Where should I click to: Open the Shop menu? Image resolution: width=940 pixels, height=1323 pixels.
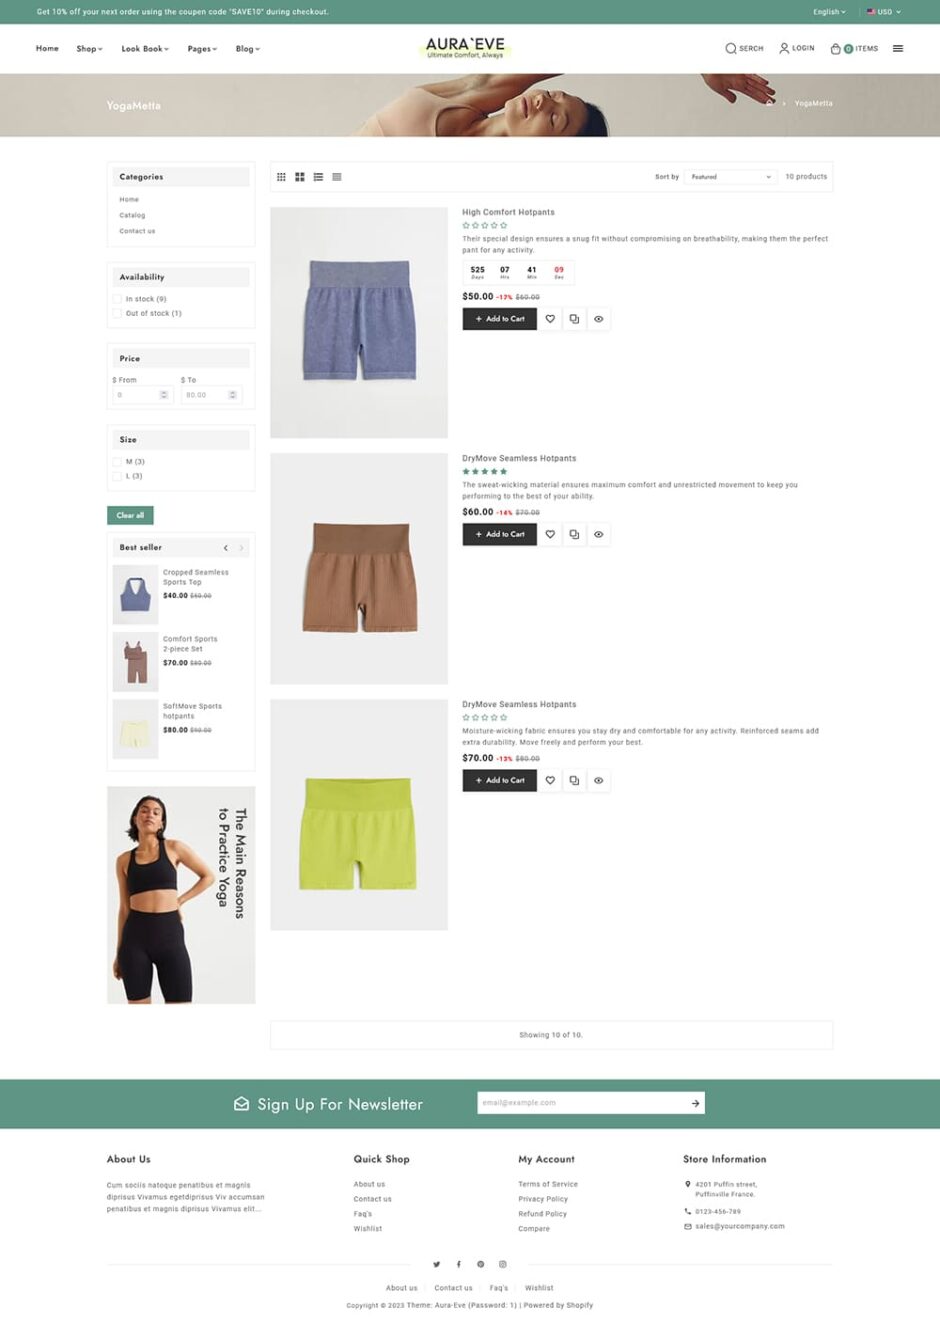89,48
